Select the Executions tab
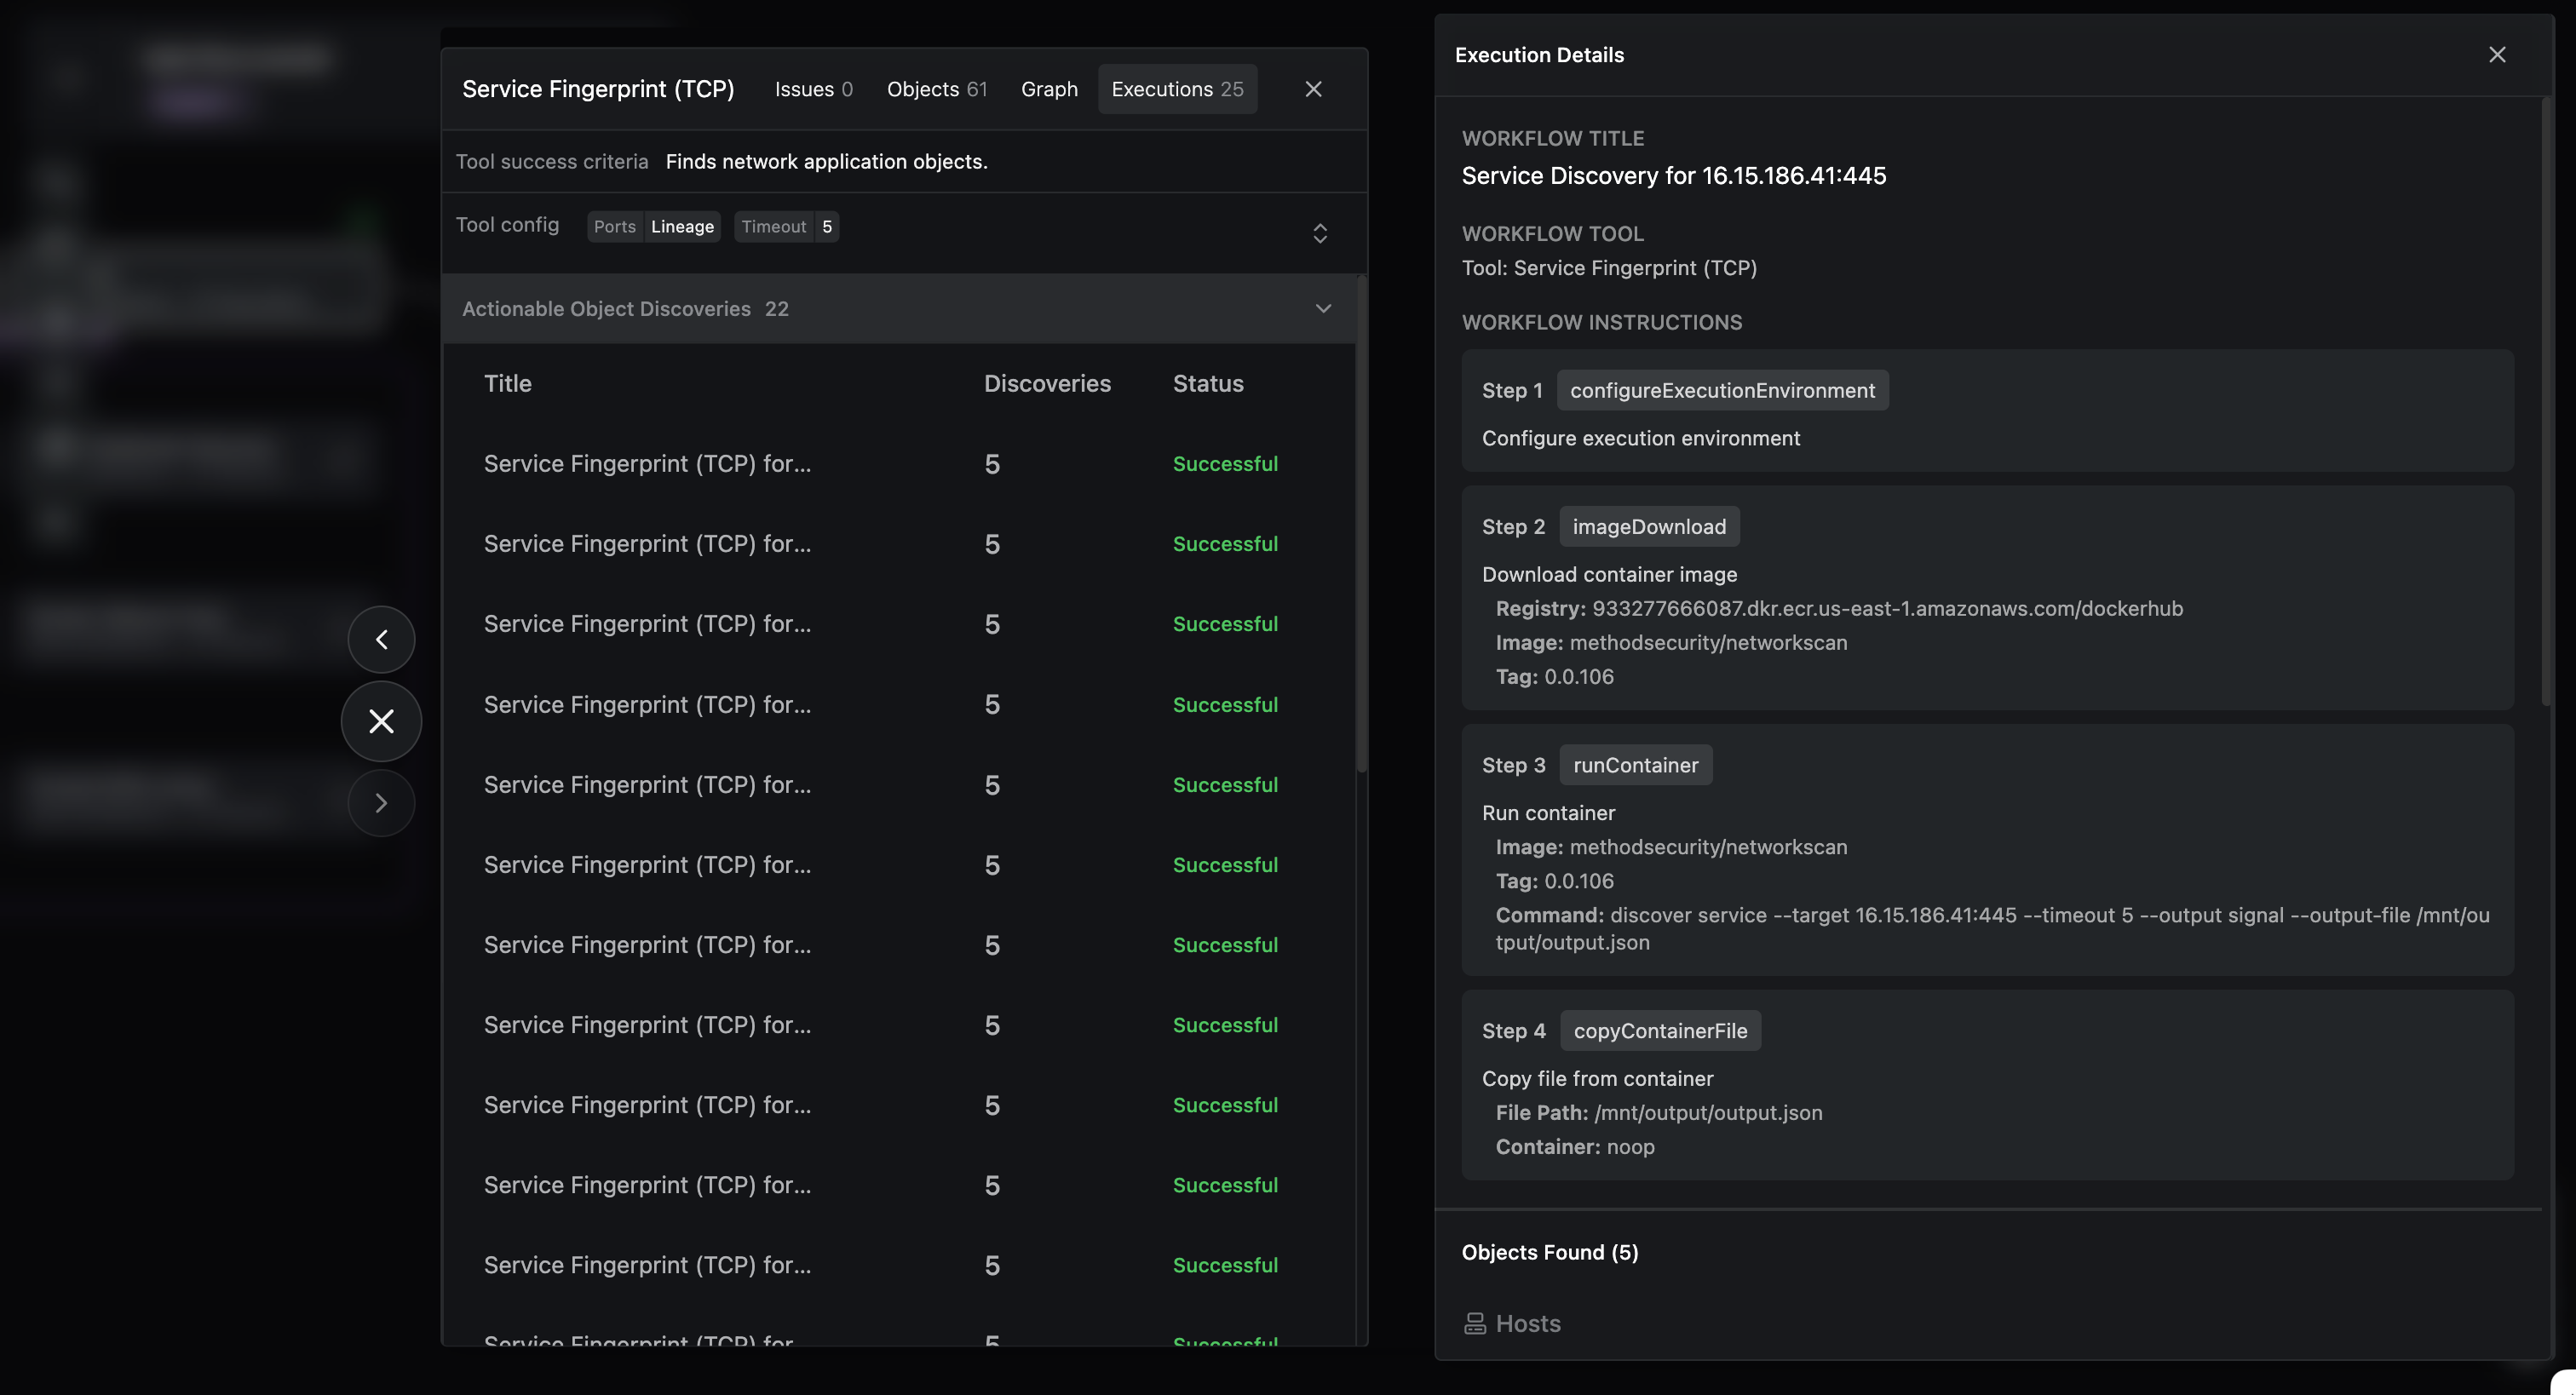 click(x=1176, y=89)
